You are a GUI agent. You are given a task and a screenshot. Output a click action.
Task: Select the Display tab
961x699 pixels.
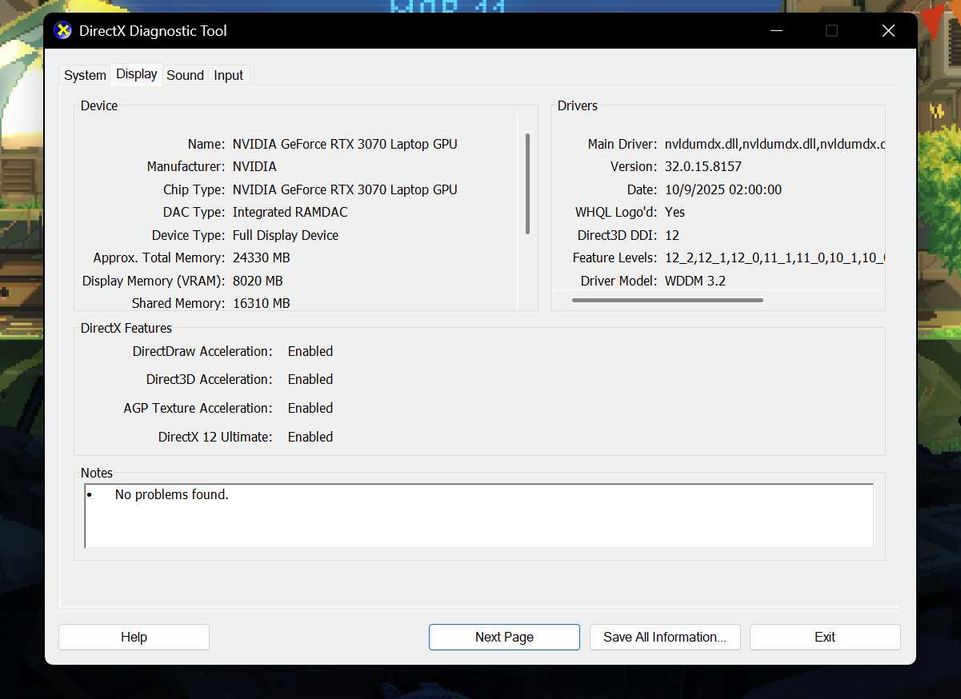point(136,74)
